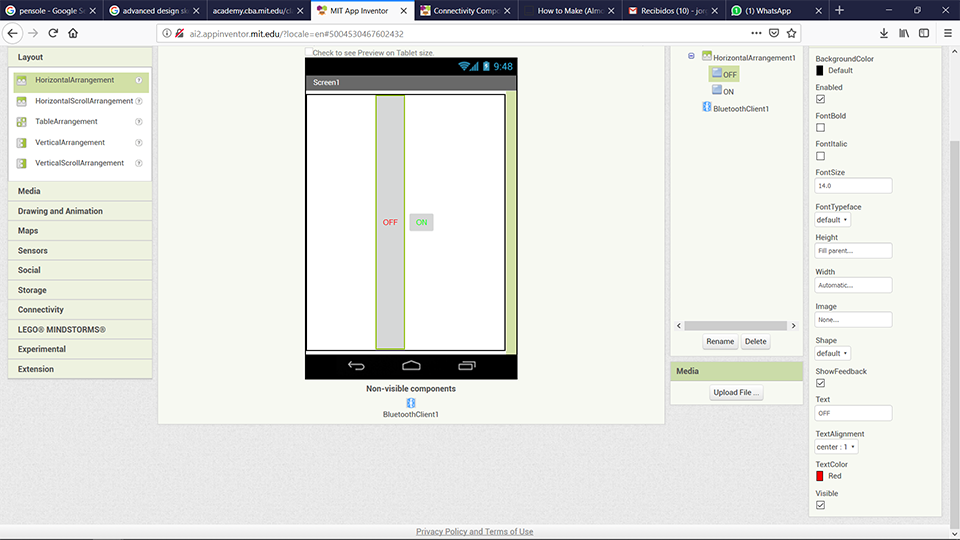Switch to advanced design tab
Viewport: 960px width, 540px height.
[155, 10]
